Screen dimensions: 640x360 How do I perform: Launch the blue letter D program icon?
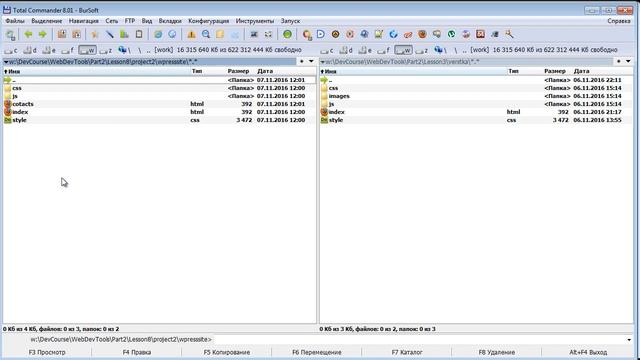click(x=321, y=34)
